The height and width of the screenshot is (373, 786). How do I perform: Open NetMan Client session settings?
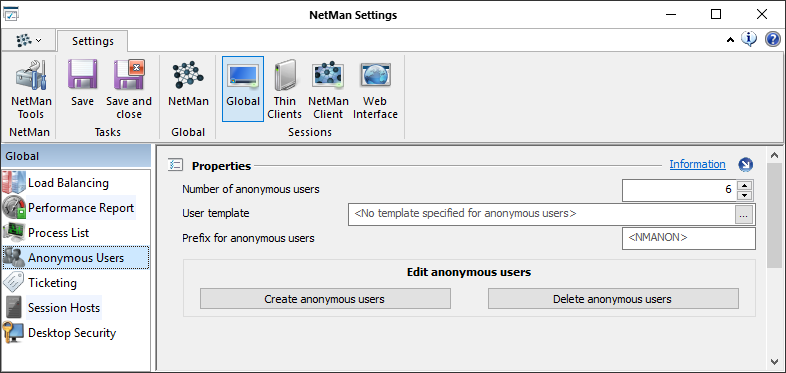point(328,90)
